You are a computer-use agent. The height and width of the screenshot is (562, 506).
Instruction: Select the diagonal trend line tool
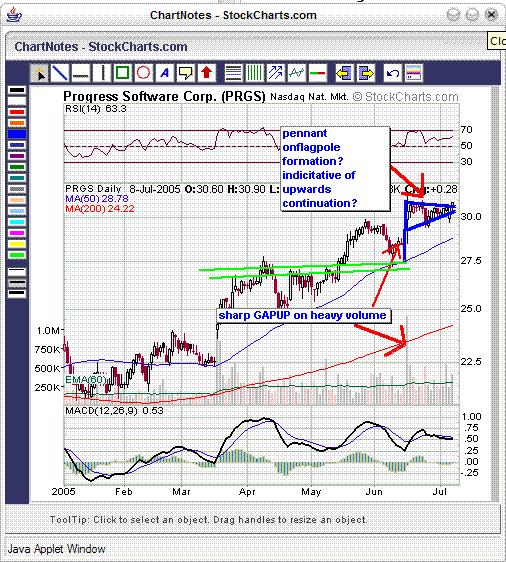coord(60,73)
